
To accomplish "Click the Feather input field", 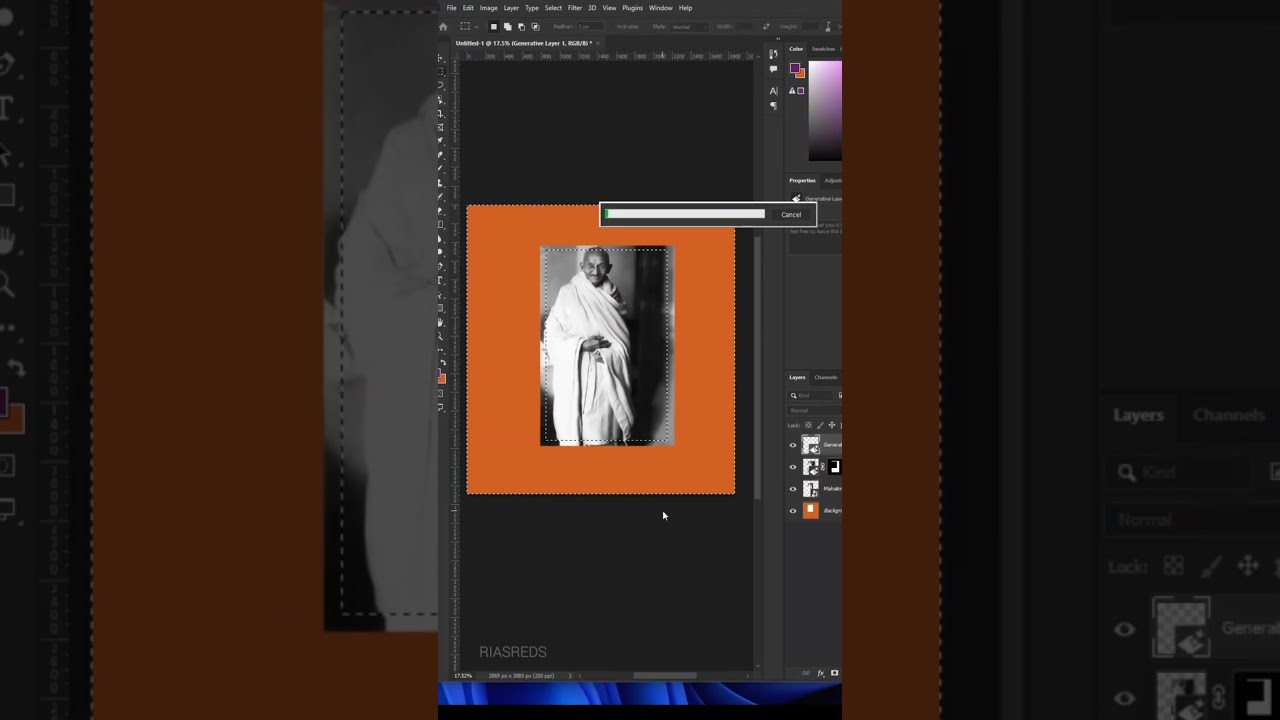I will click(590, 27).
